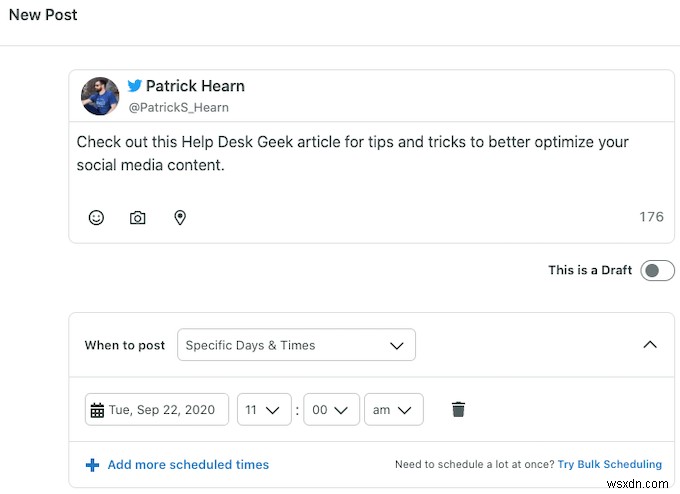
Task: Open the Specific Days & Times dropdown
Action: pos(296,345)
